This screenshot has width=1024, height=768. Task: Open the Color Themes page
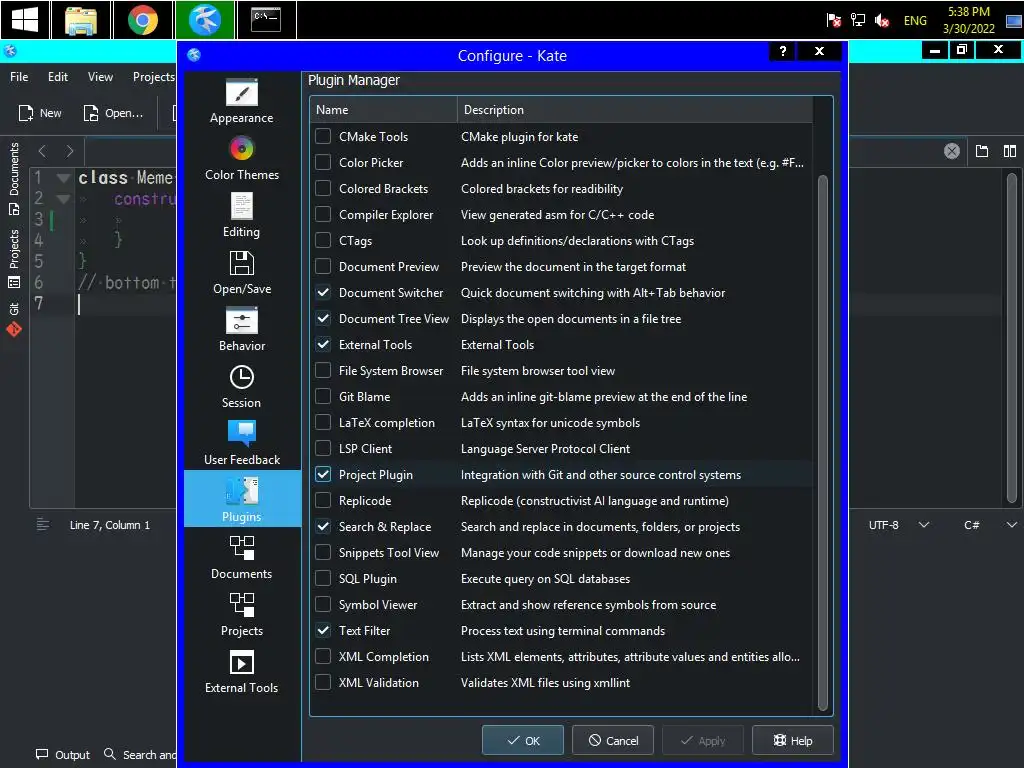(242, 158)
